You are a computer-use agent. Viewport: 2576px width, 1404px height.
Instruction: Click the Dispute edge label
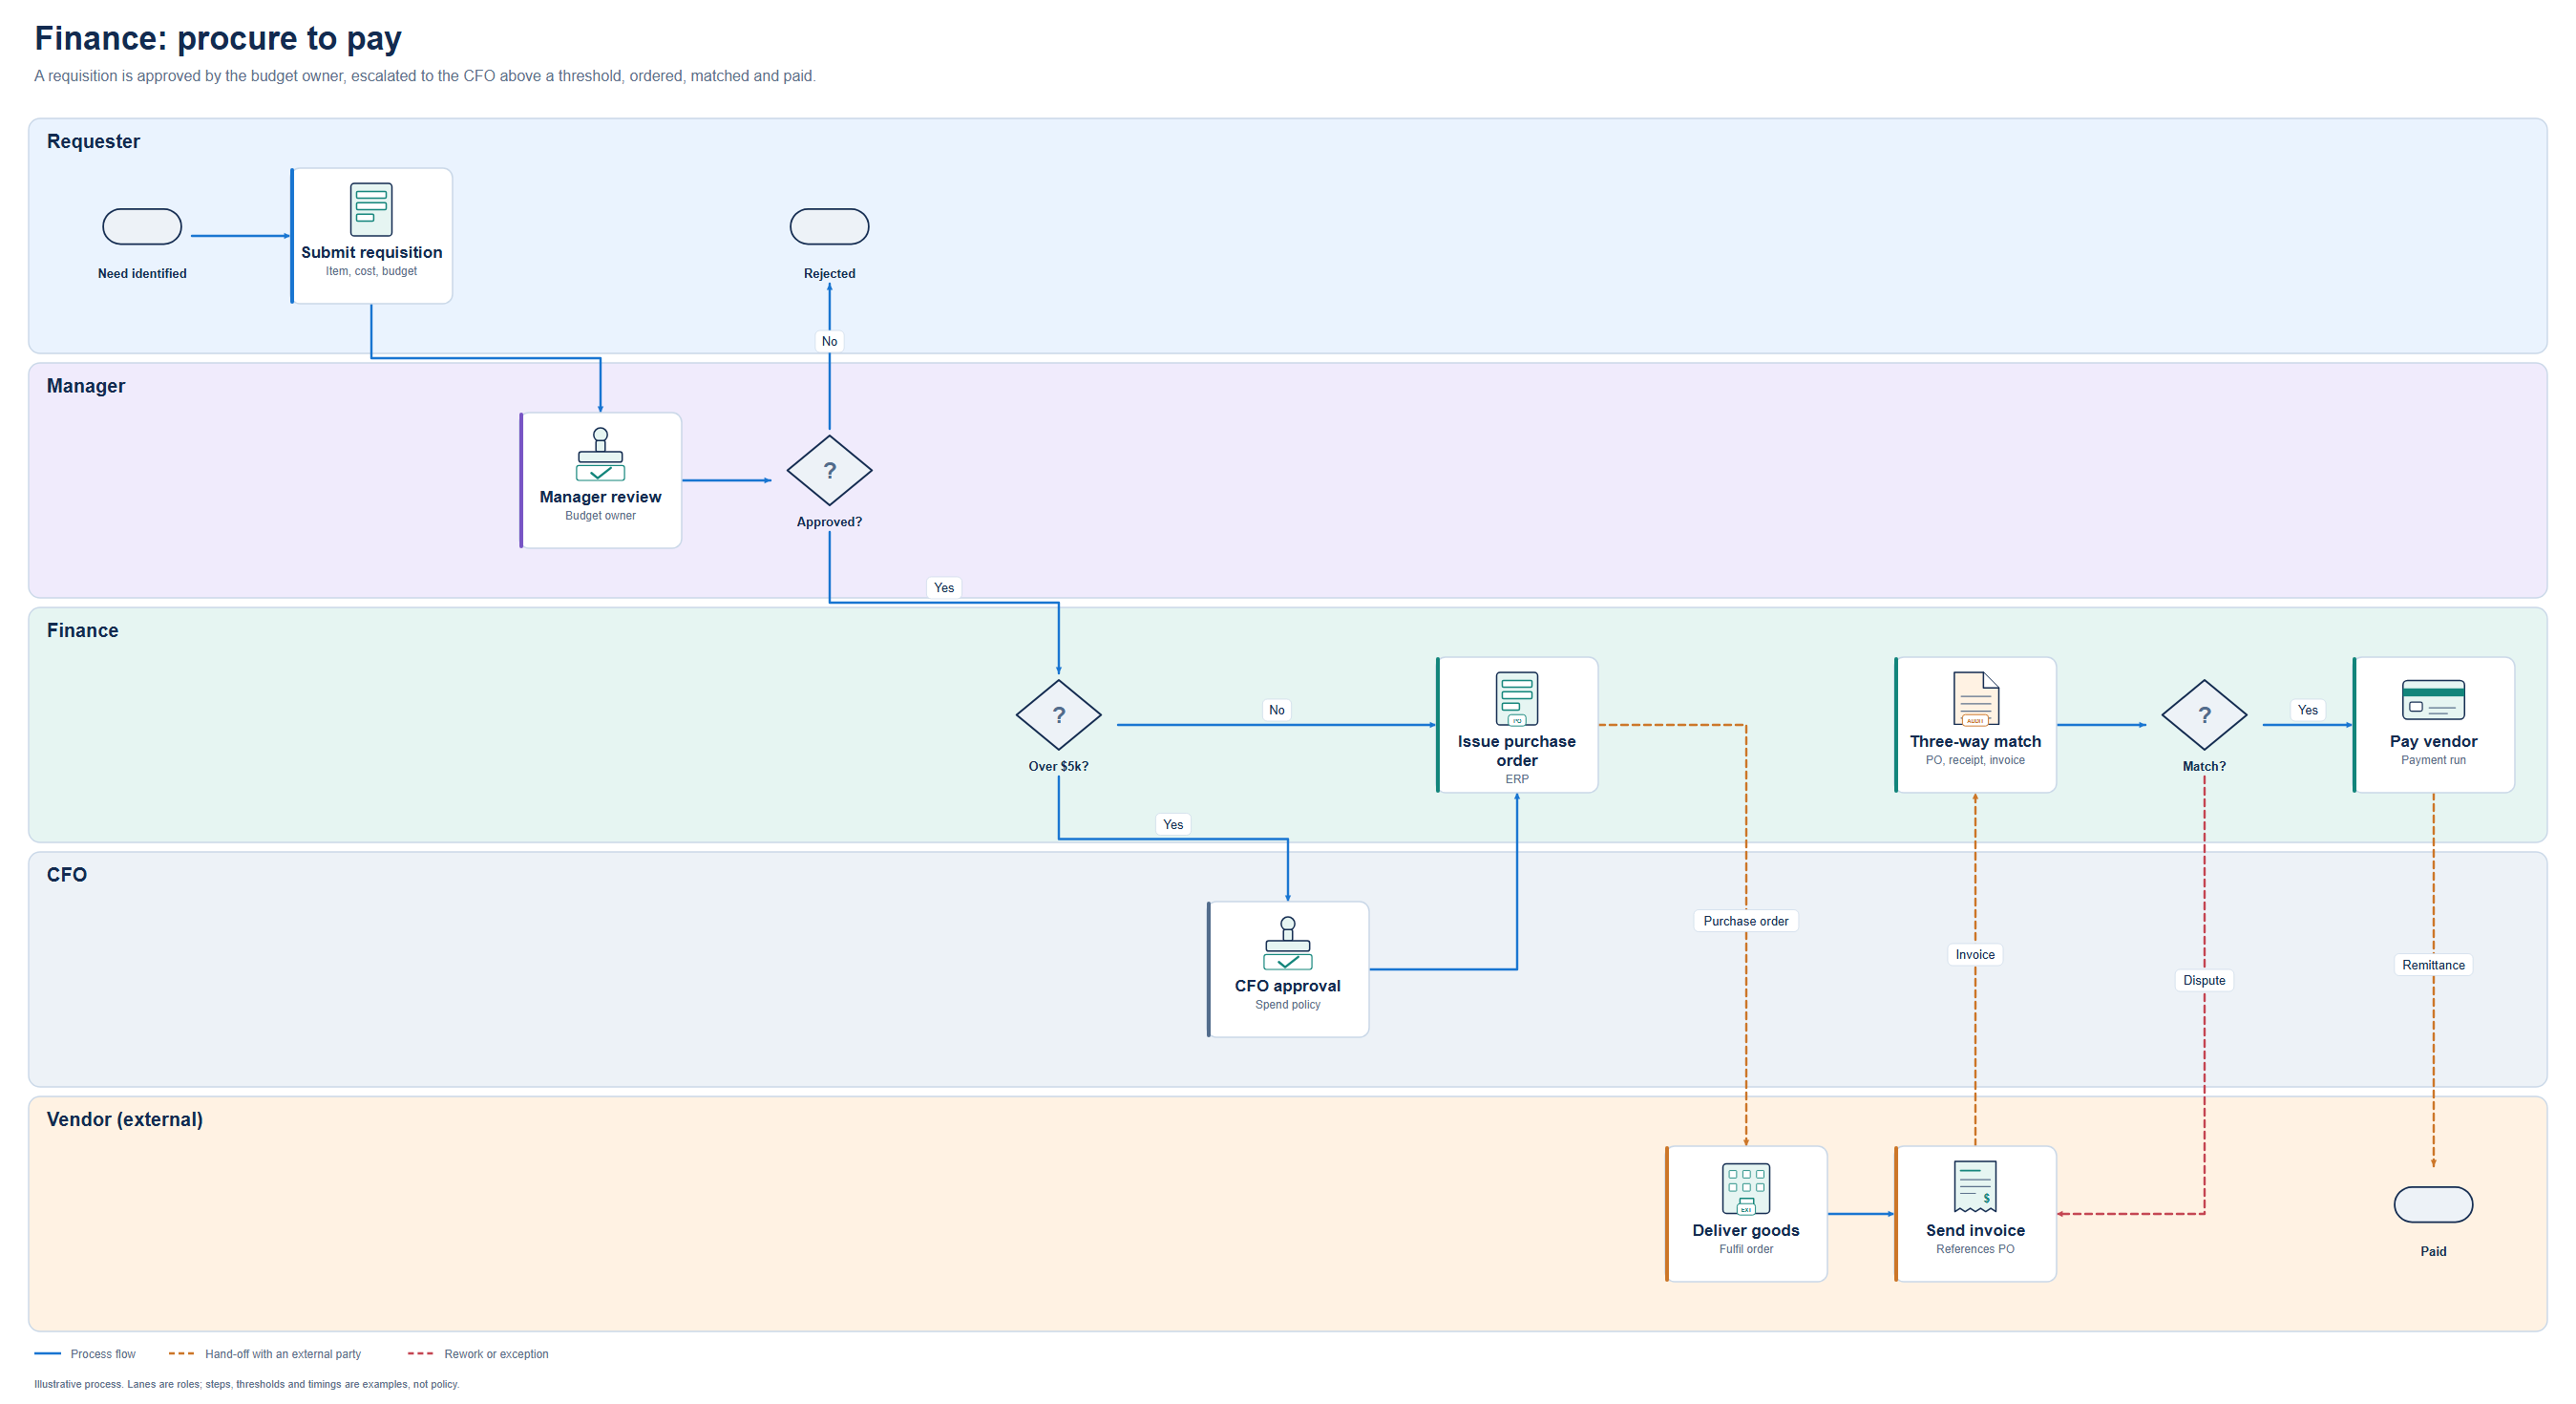2204,980
